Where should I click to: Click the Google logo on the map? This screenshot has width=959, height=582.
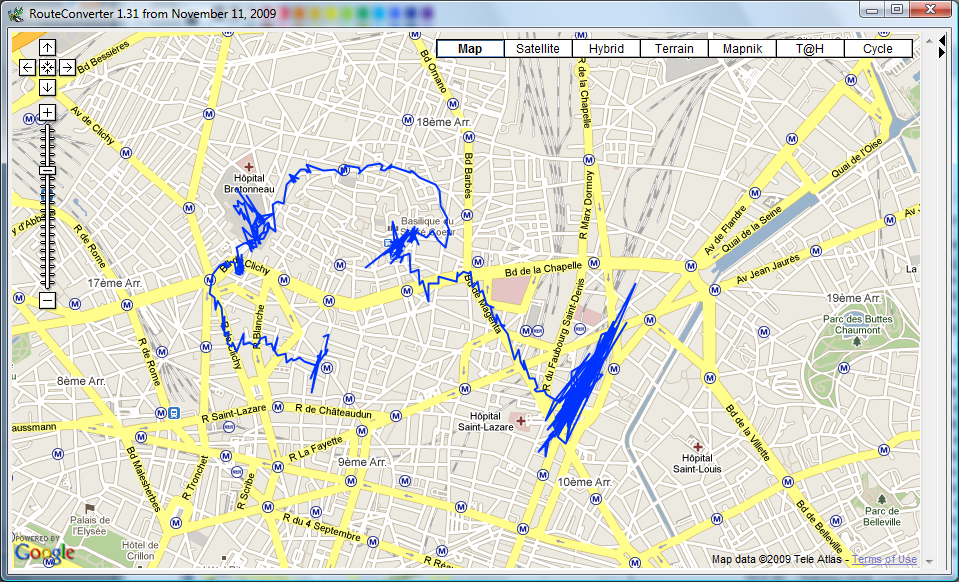tap(44, 552)
